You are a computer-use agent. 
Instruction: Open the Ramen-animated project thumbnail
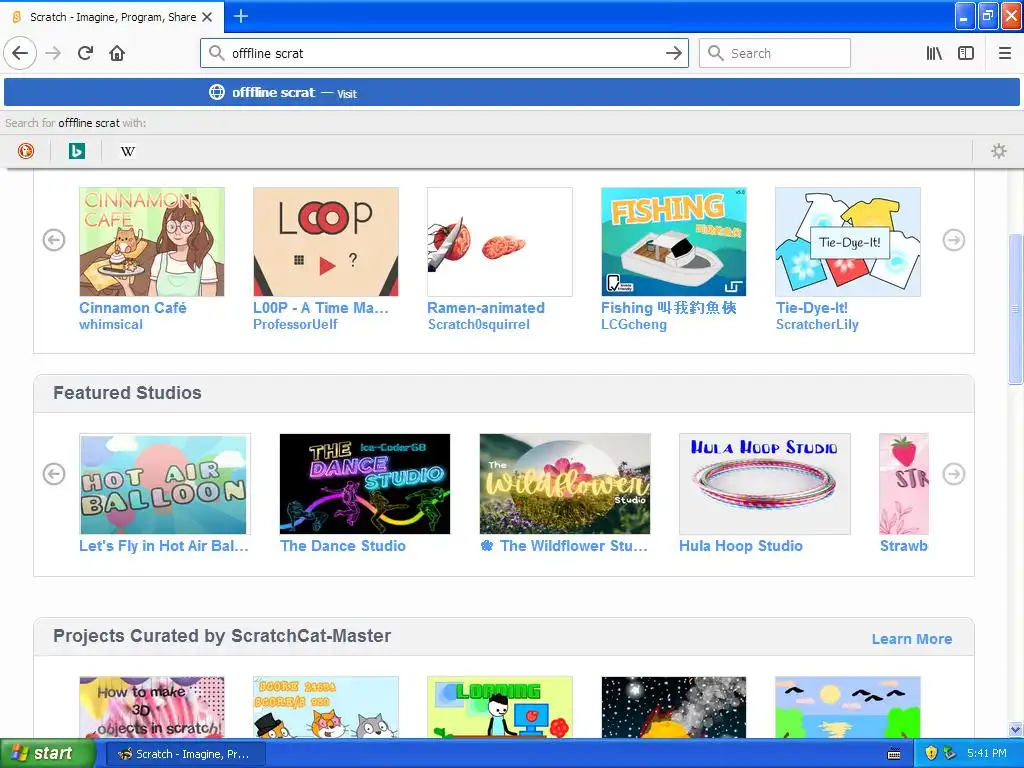coord(500,242)
